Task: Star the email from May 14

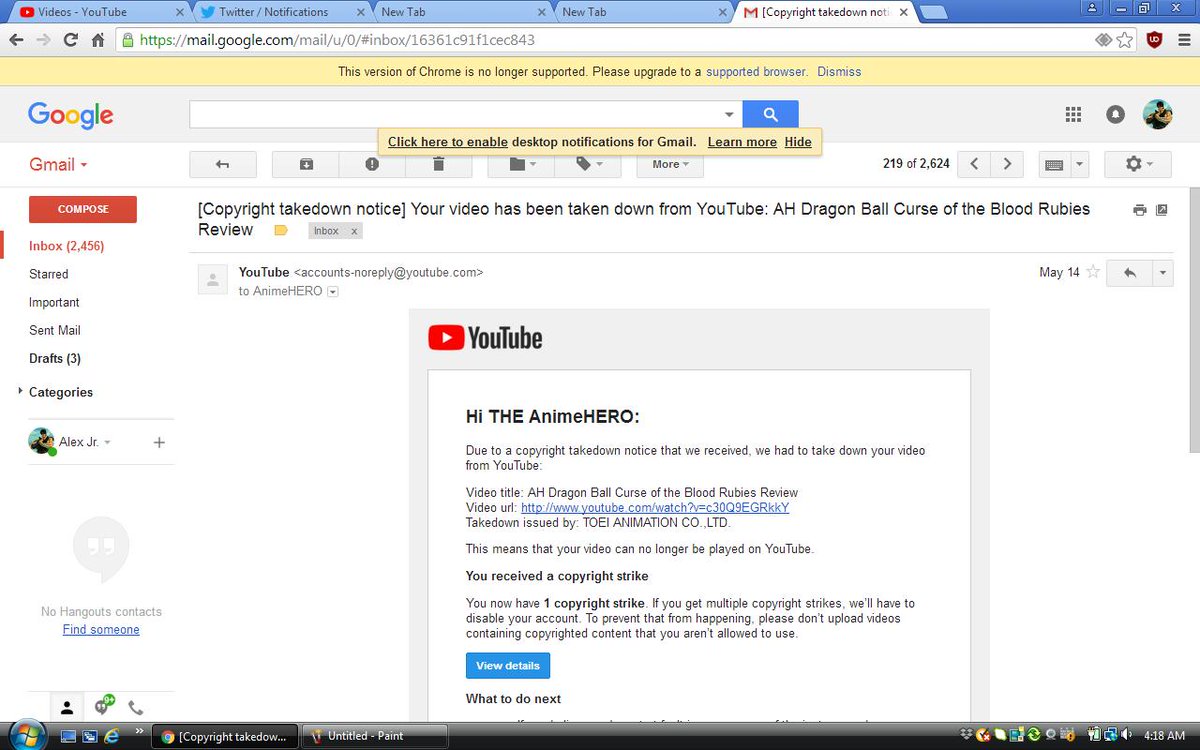Action: tap(1093, 272)
